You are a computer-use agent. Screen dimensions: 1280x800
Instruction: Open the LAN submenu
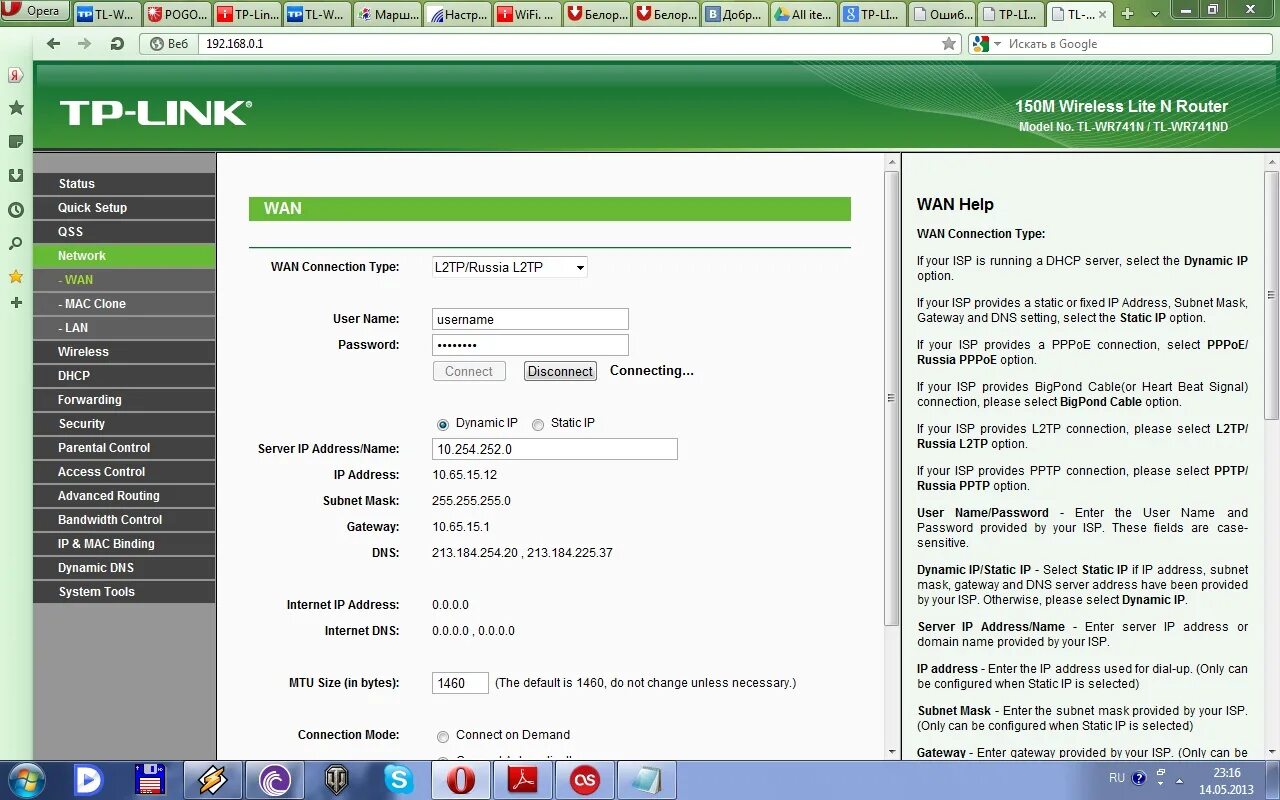(124, 328)
